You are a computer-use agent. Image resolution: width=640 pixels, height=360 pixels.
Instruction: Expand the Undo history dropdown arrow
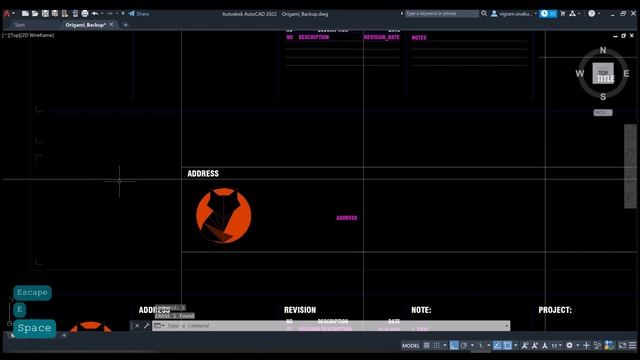pyautogui.click(x=102, y=13)
